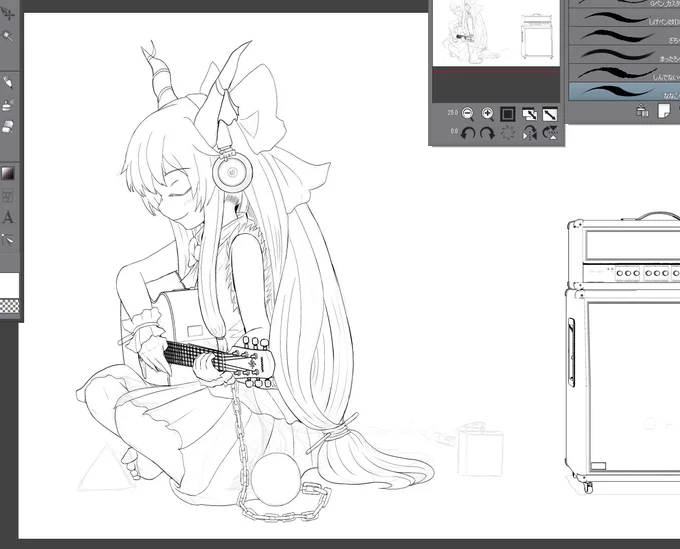Rotate canvas right in the Navigator
Viewport: 680px width, 549px height.
(487, 133)
